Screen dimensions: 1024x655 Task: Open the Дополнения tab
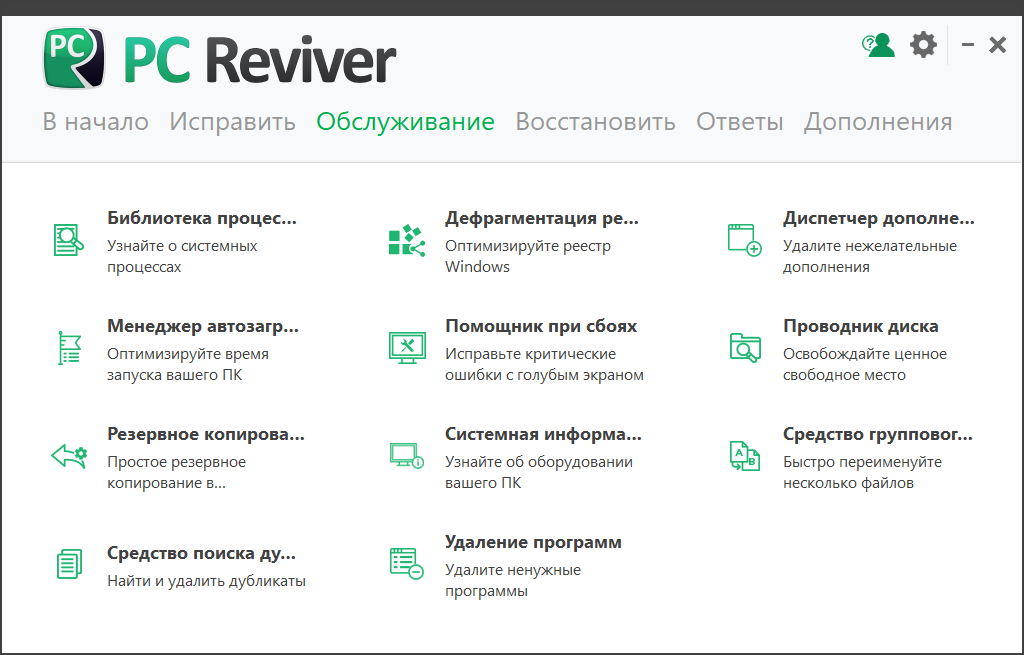(878, 122)
